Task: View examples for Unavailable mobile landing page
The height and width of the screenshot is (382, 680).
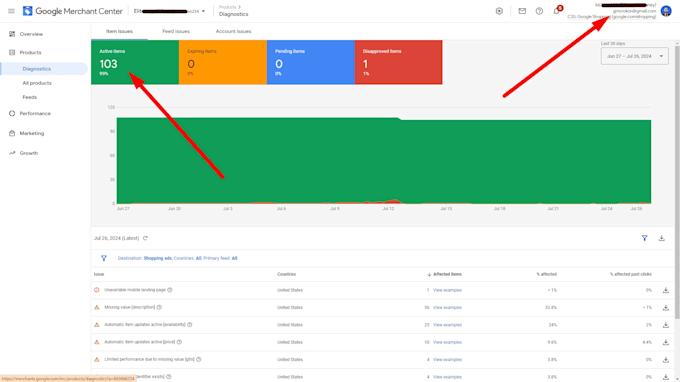Action: 447,290
